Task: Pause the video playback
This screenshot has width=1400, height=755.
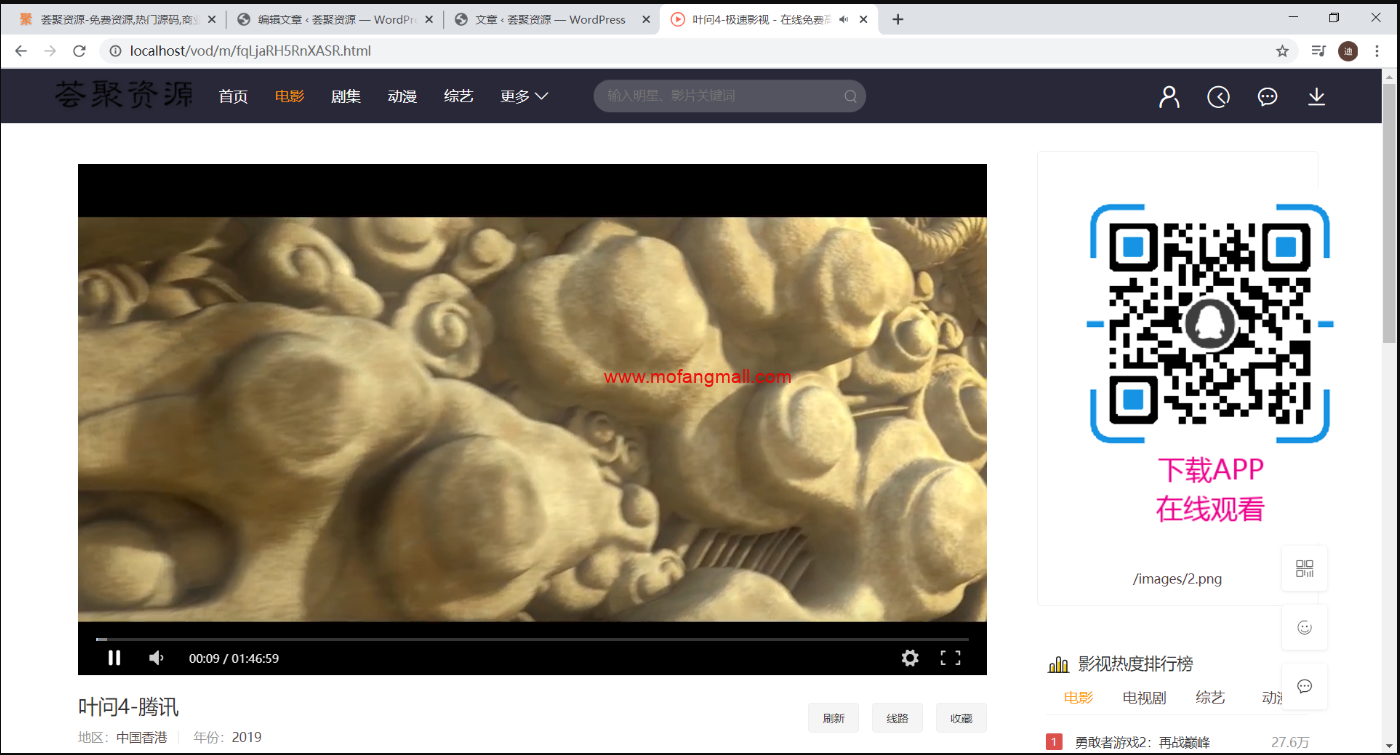Action: pyautogui.click(x=114, y=658)
